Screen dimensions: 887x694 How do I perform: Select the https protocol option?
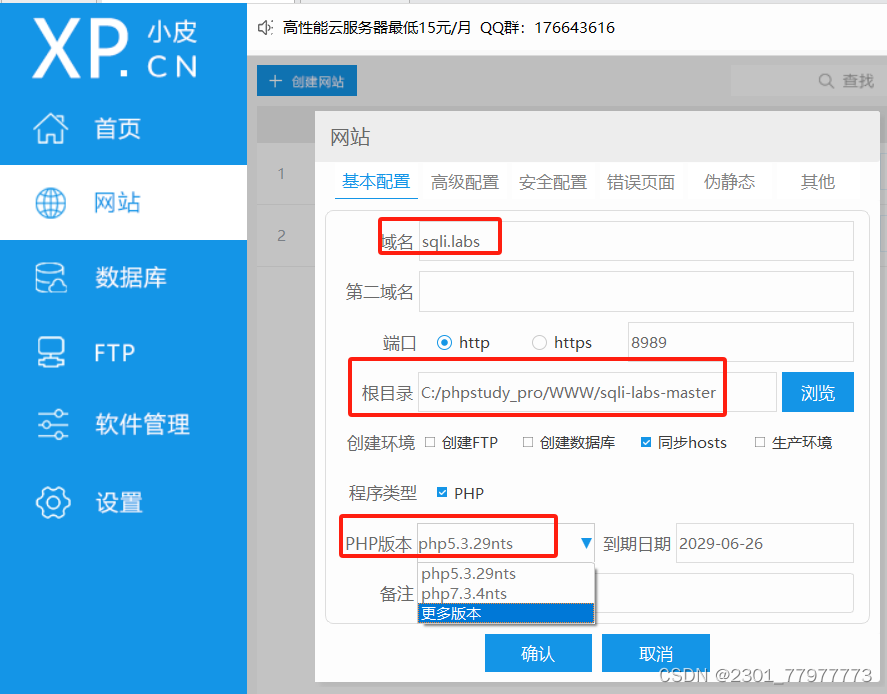point(539,341)
